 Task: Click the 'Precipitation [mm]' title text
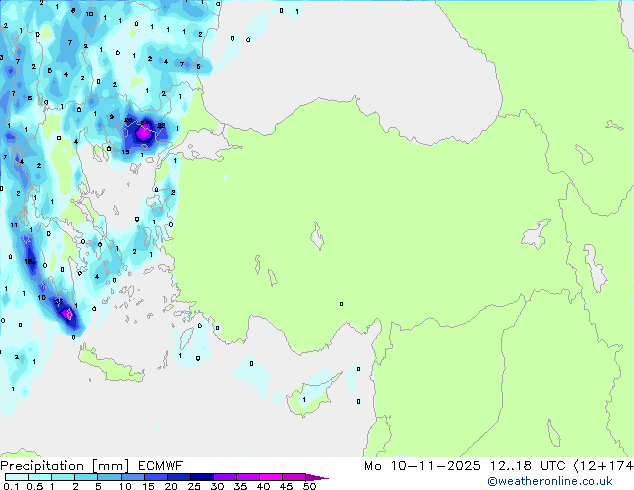click(64, 466)
